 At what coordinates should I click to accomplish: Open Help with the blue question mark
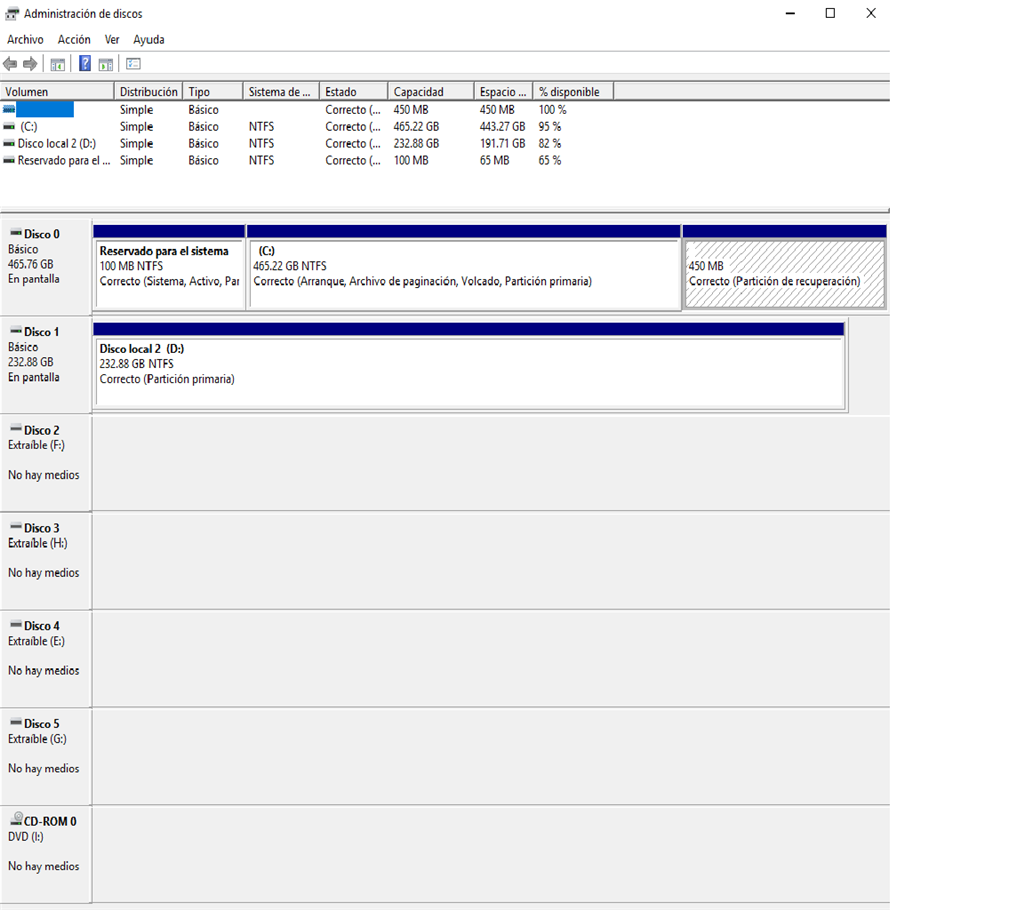pos(85,63)
